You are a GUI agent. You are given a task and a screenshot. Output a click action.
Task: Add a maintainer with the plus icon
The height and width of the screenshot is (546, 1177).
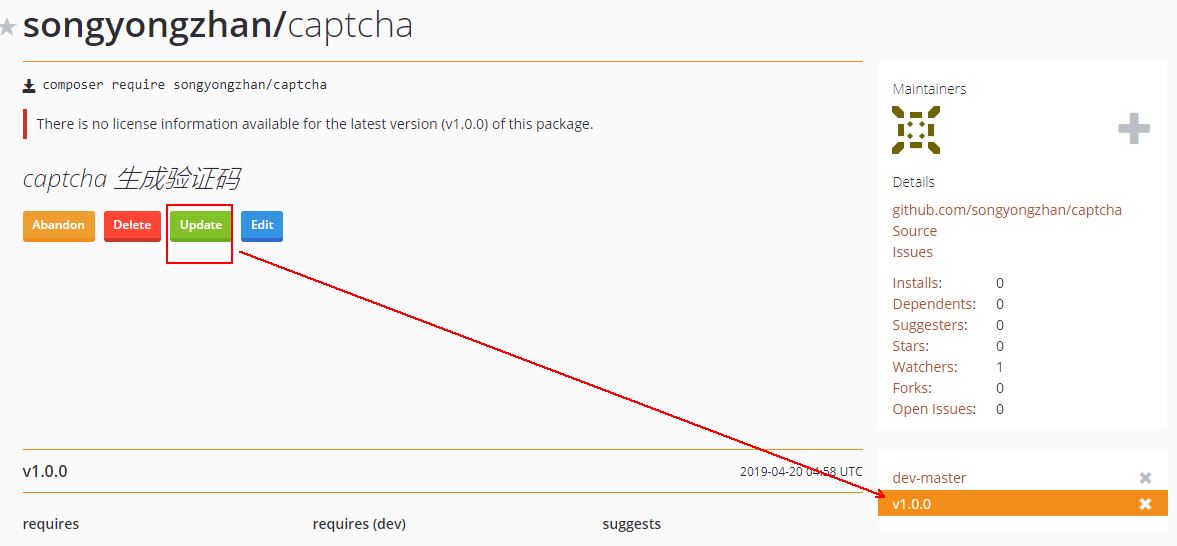1133,129
